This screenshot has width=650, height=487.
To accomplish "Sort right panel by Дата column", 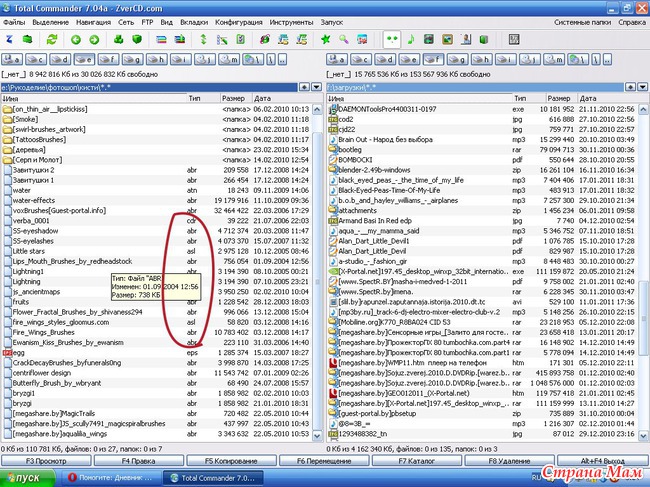I will 607,99.
